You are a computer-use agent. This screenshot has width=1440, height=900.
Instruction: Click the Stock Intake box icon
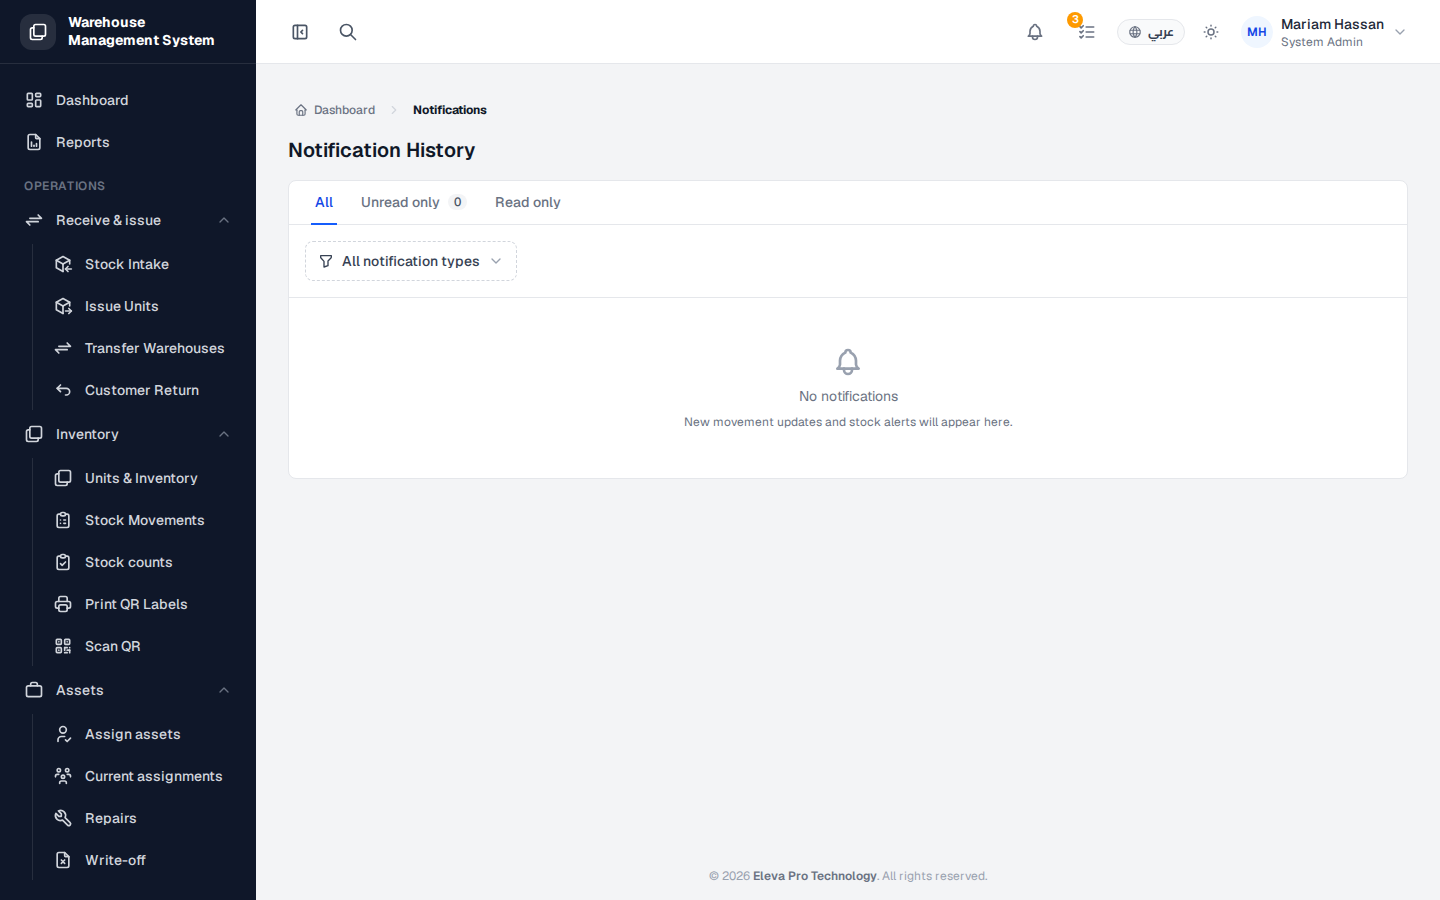[x=63, y=264]
